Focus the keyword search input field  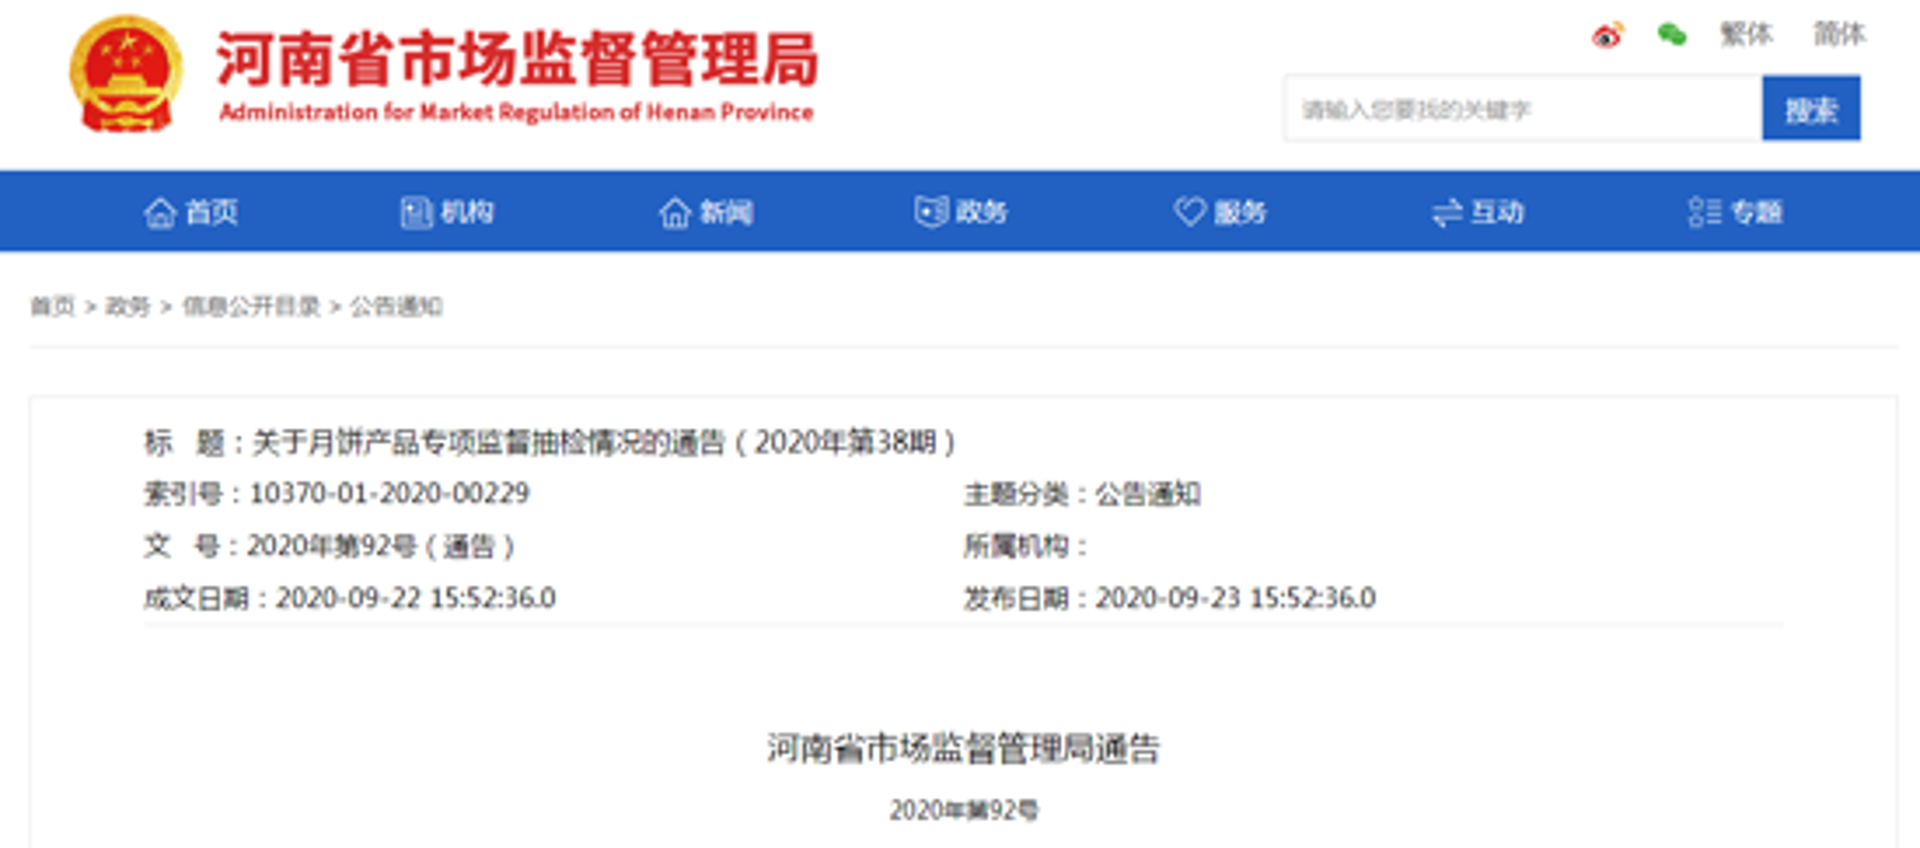point(1523,108)
